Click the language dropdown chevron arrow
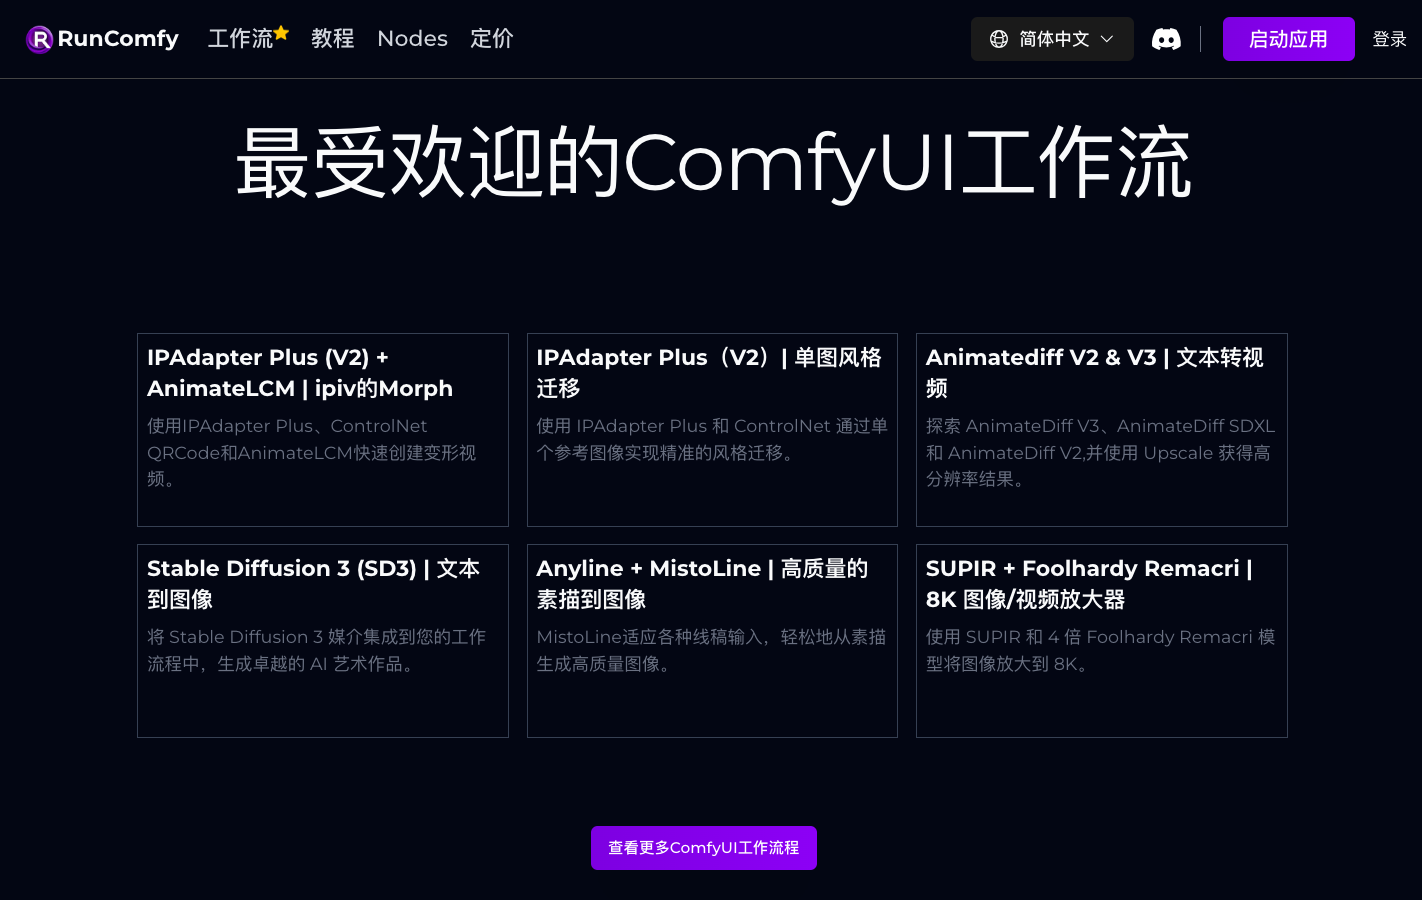This screenshot has height=900, width=1422. pos(1107,39)
